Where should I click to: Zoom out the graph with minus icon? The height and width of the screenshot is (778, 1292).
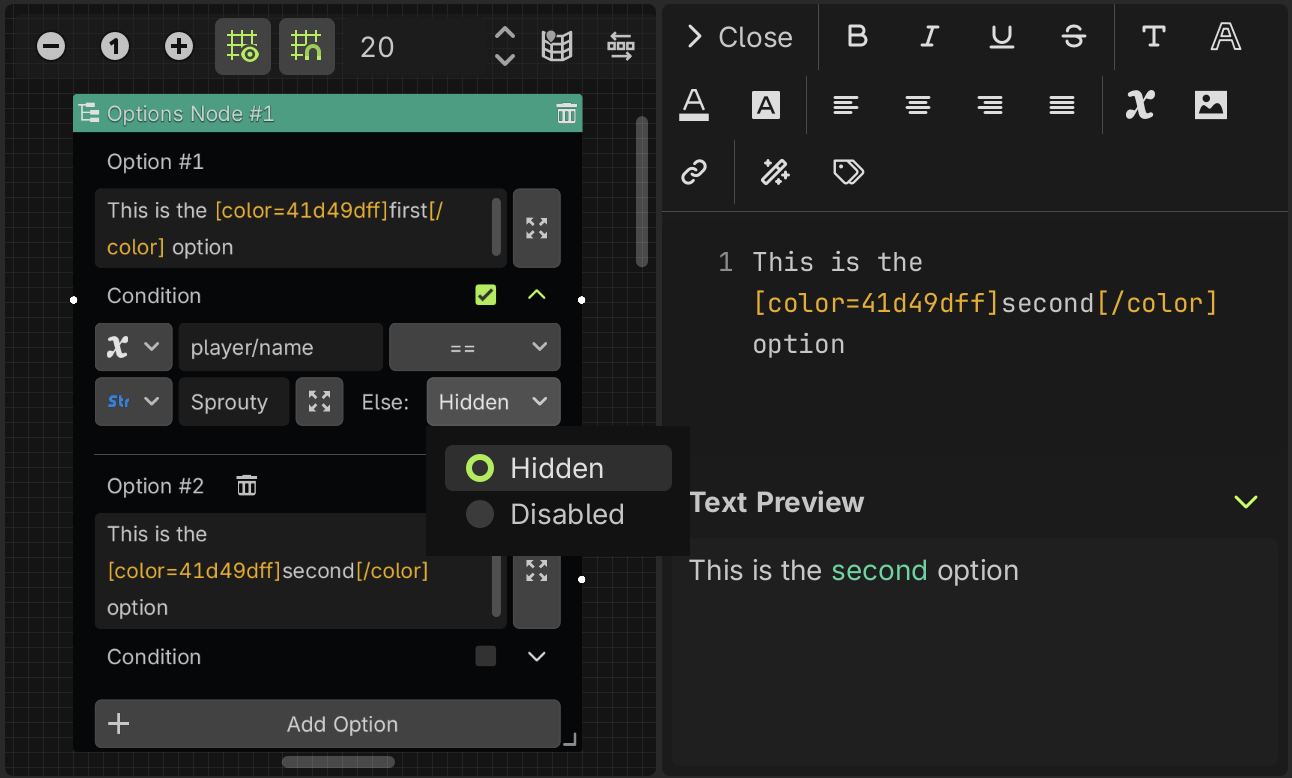tap(51, 47)
